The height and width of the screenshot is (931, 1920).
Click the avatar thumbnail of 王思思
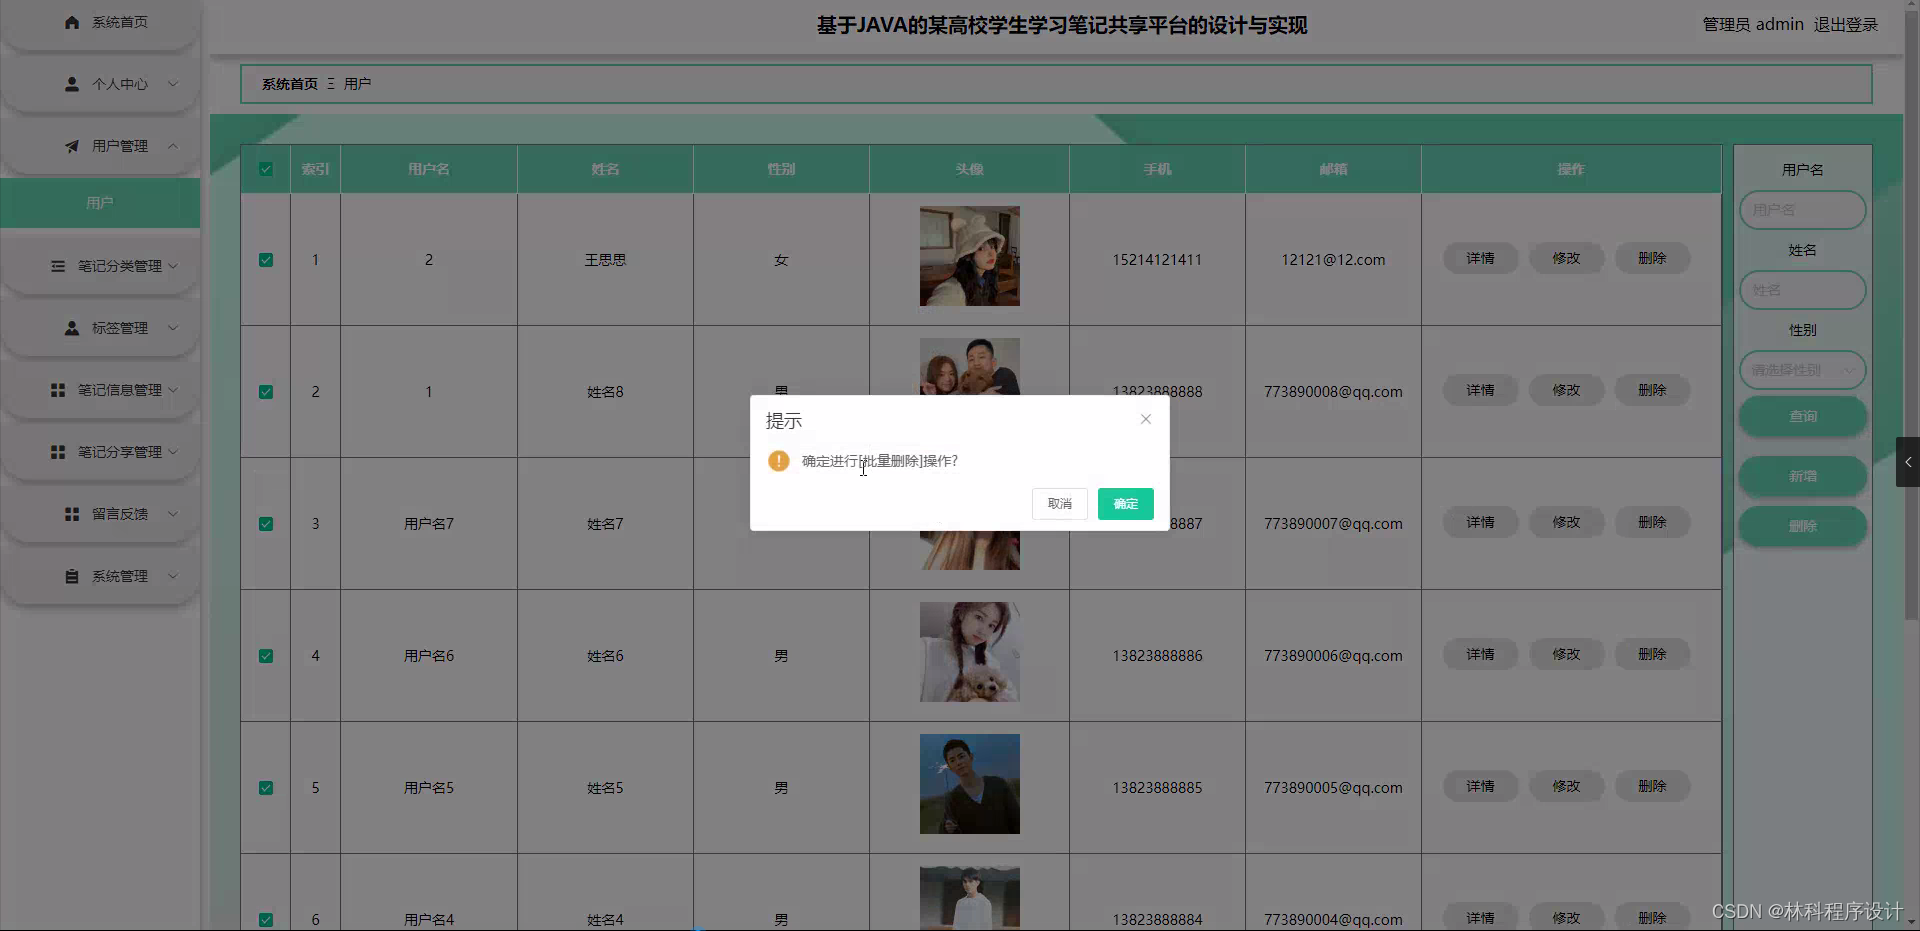pyautogui.click(x=969, y=256)
